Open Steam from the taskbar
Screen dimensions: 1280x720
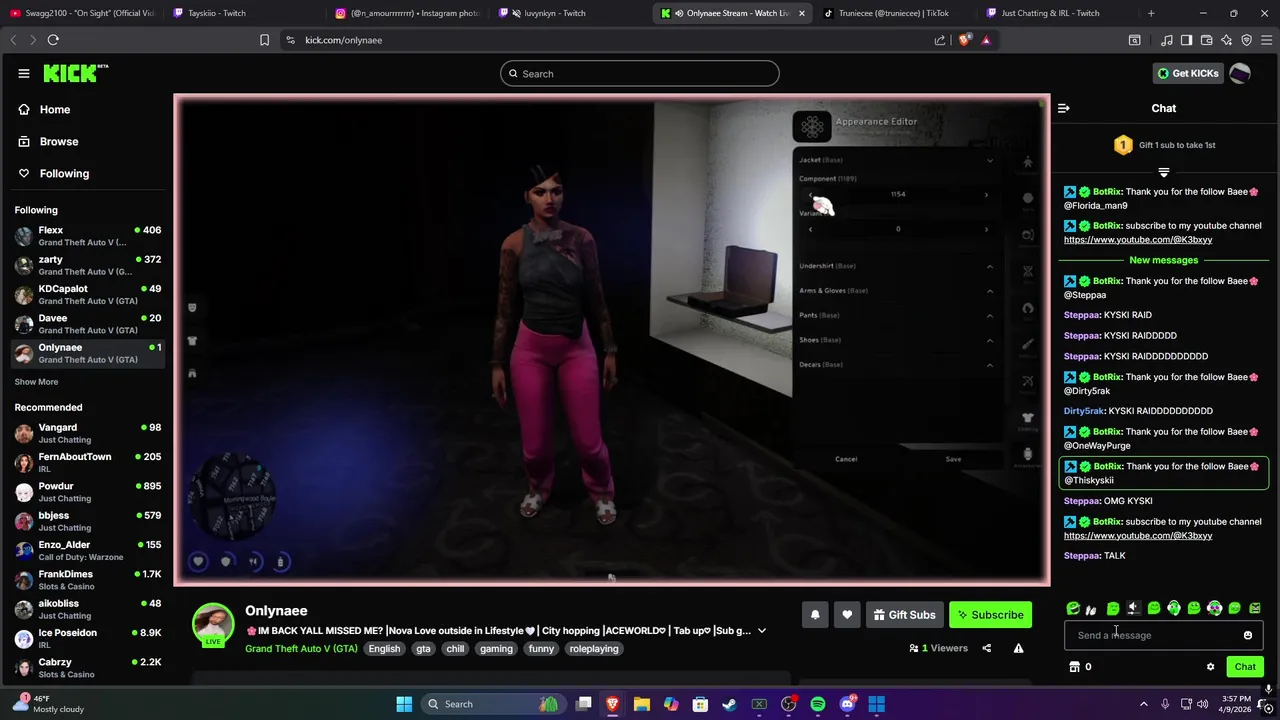click(730, 704)
